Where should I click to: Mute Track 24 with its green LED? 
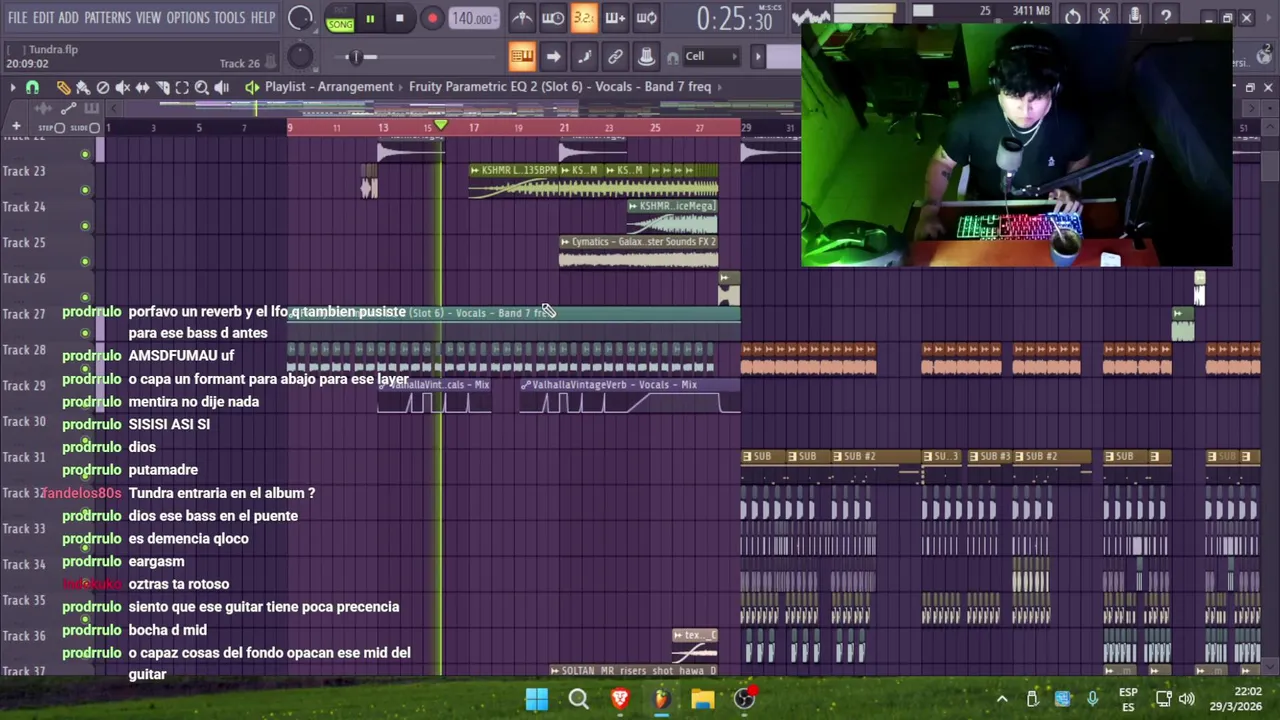85,226
